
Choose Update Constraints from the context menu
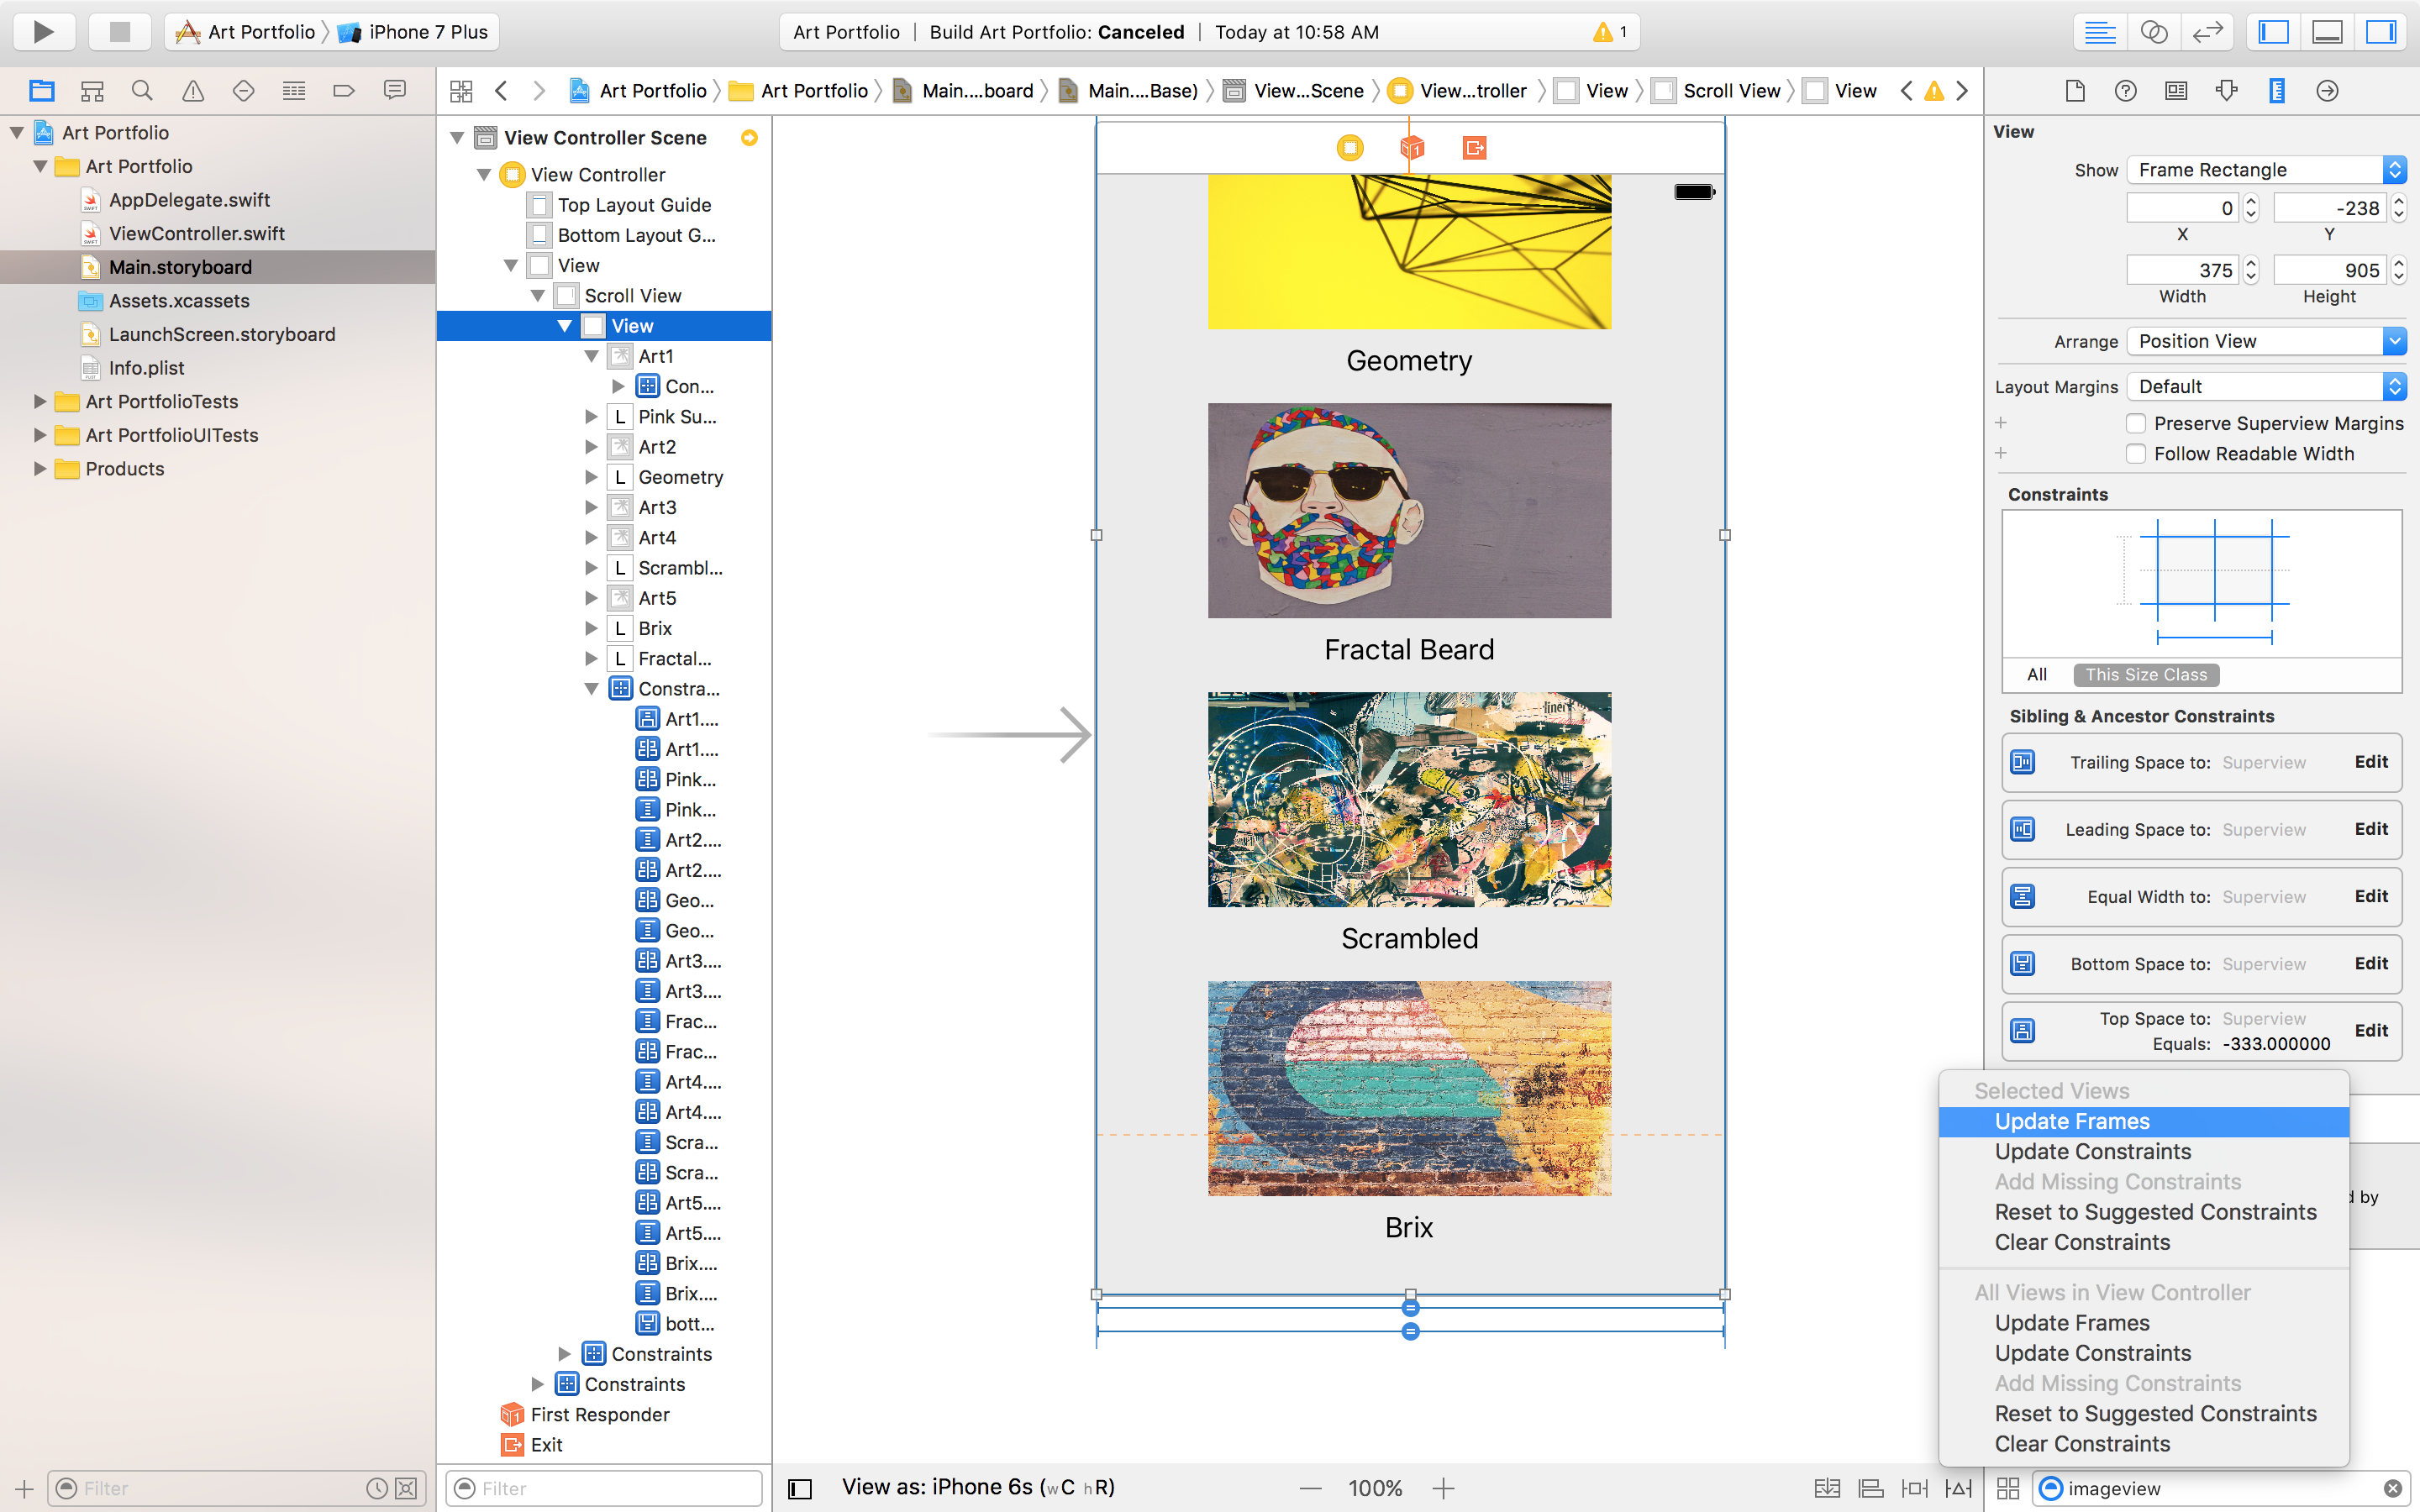coord(2093,1151)
